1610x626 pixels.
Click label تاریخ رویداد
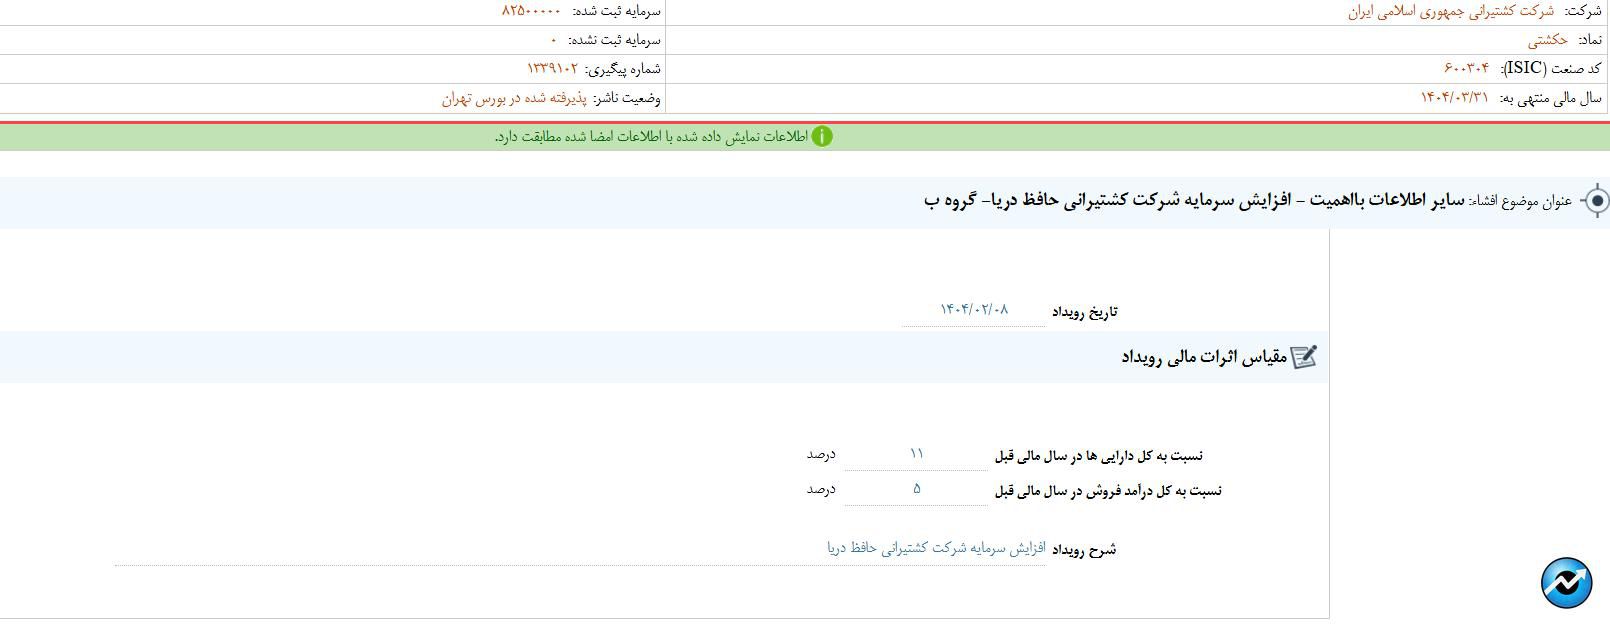click(1085, 312)
